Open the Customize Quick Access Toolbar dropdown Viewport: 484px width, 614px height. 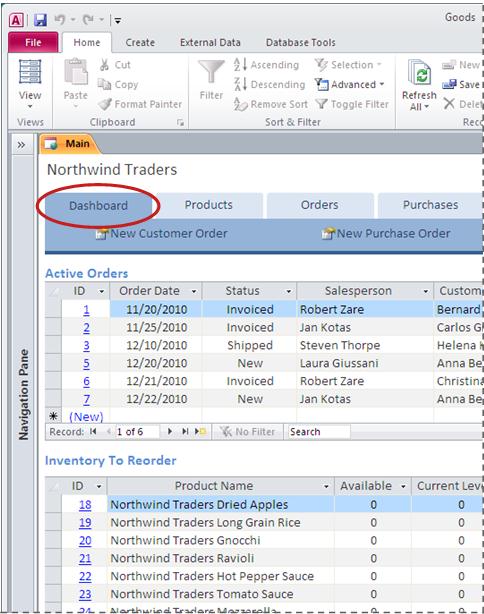tap(117, 20)
